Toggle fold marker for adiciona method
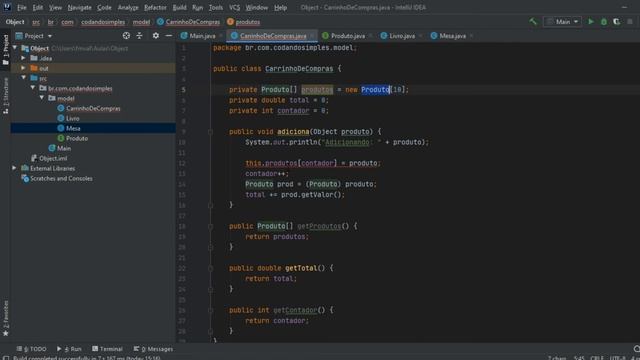 point(210,132)
